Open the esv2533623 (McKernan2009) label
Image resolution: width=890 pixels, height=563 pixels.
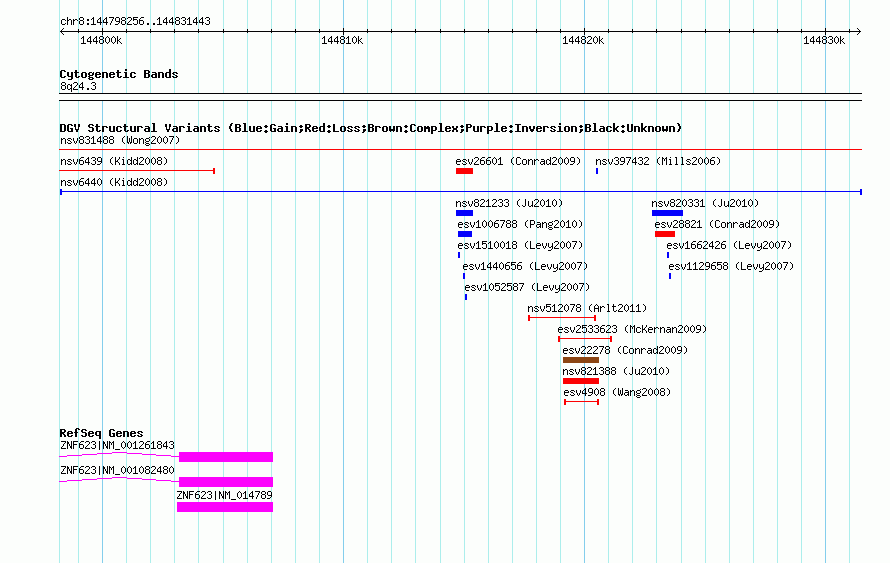pyautogui.click(x=632, y=329)
